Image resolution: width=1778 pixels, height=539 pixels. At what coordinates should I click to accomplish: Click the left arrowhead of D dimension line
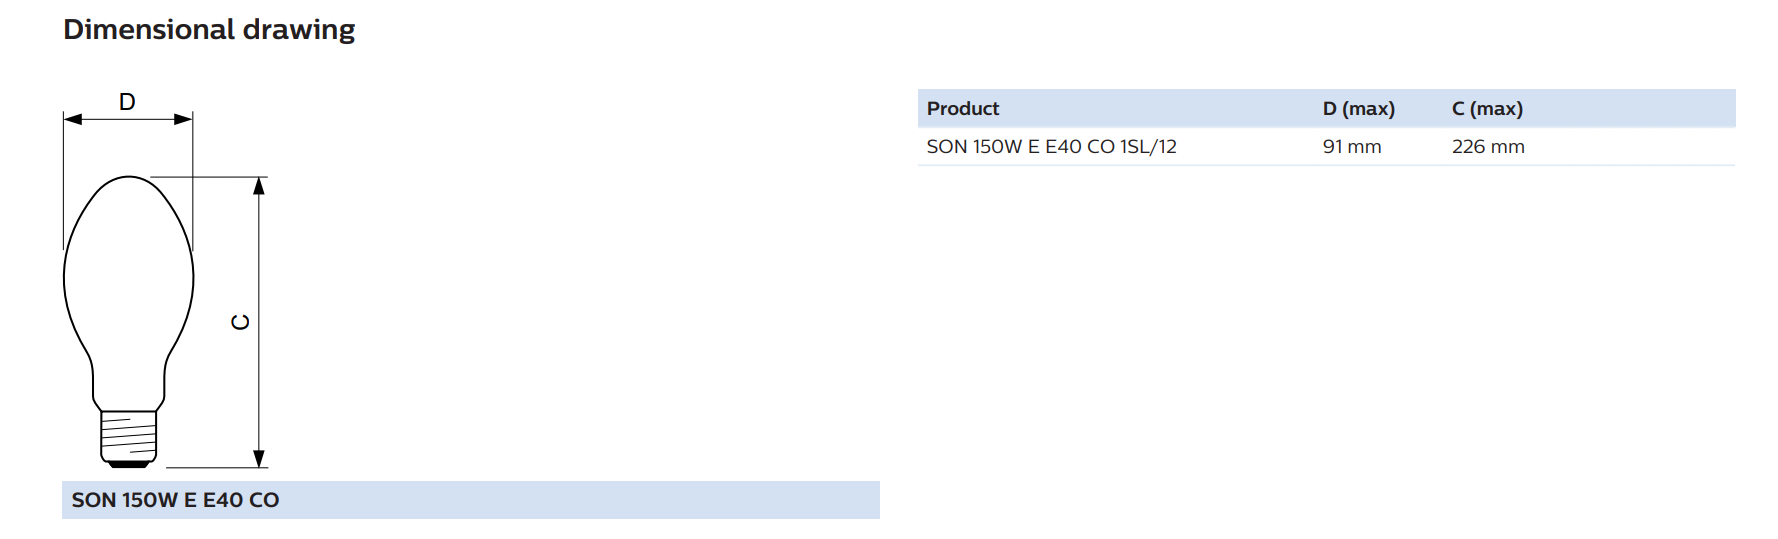73,119
